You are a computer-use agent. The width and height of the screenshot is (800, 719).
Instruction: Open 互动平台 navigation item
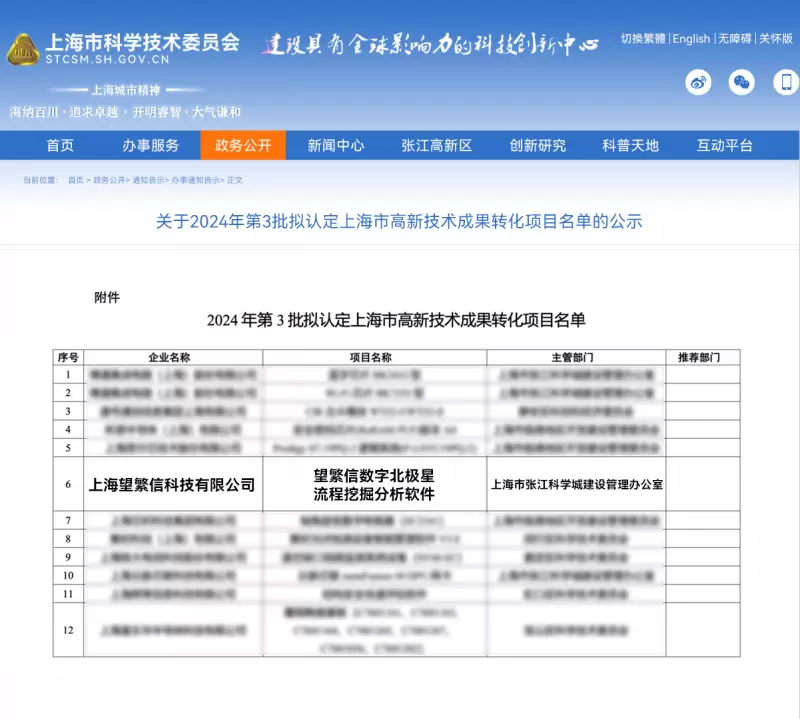[724, 145]
